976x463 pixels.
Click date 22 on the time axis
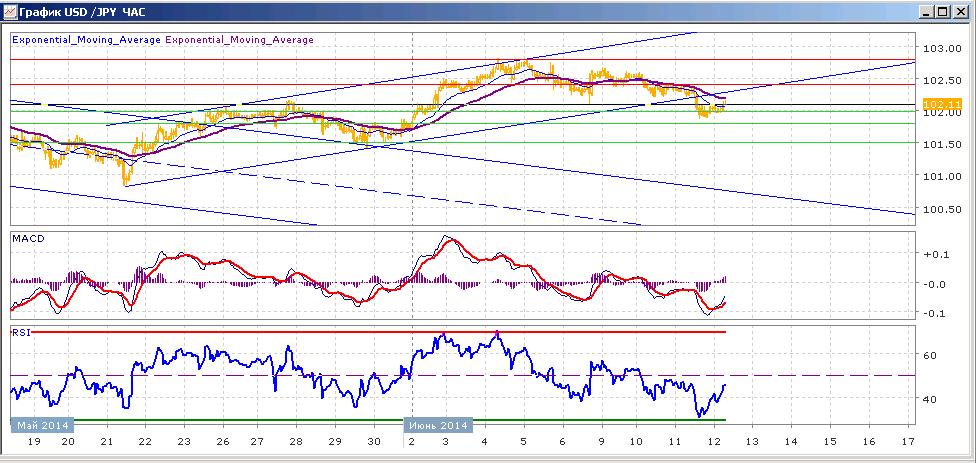coord(144,441)
